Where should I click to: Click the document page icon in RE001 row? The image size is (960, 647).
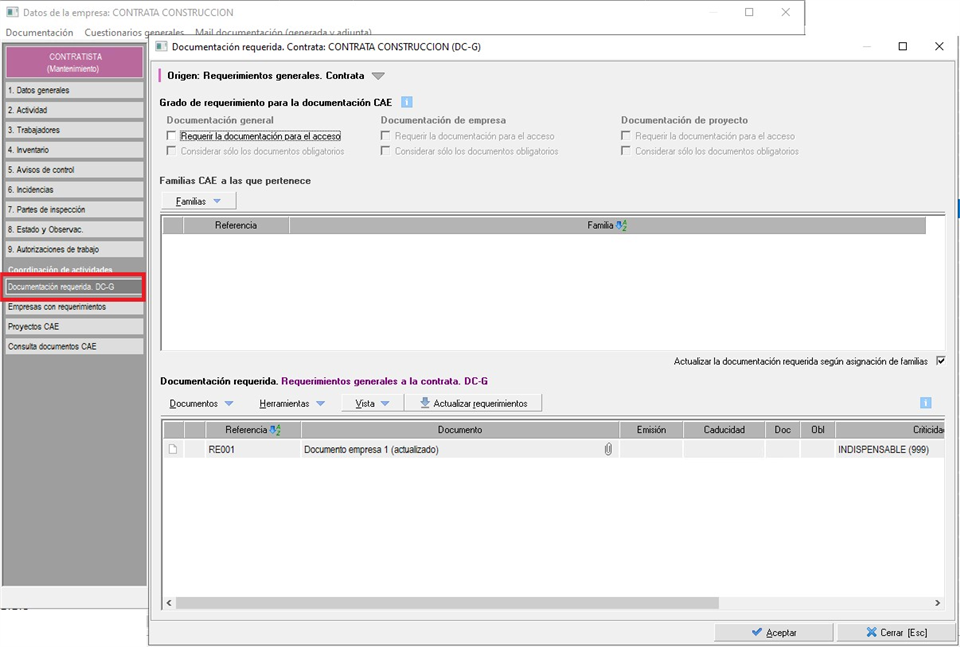point(173,449)
